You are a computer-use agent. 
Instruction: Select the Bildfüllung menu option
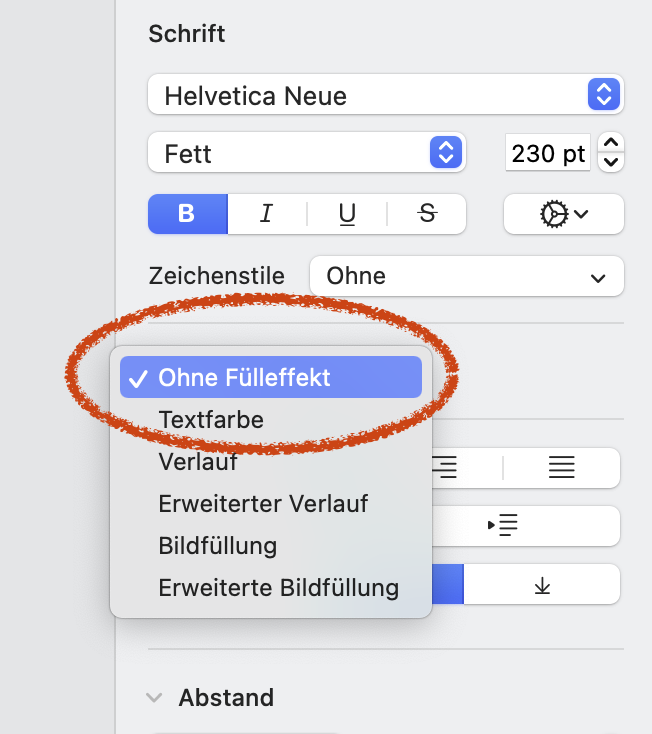217,546
